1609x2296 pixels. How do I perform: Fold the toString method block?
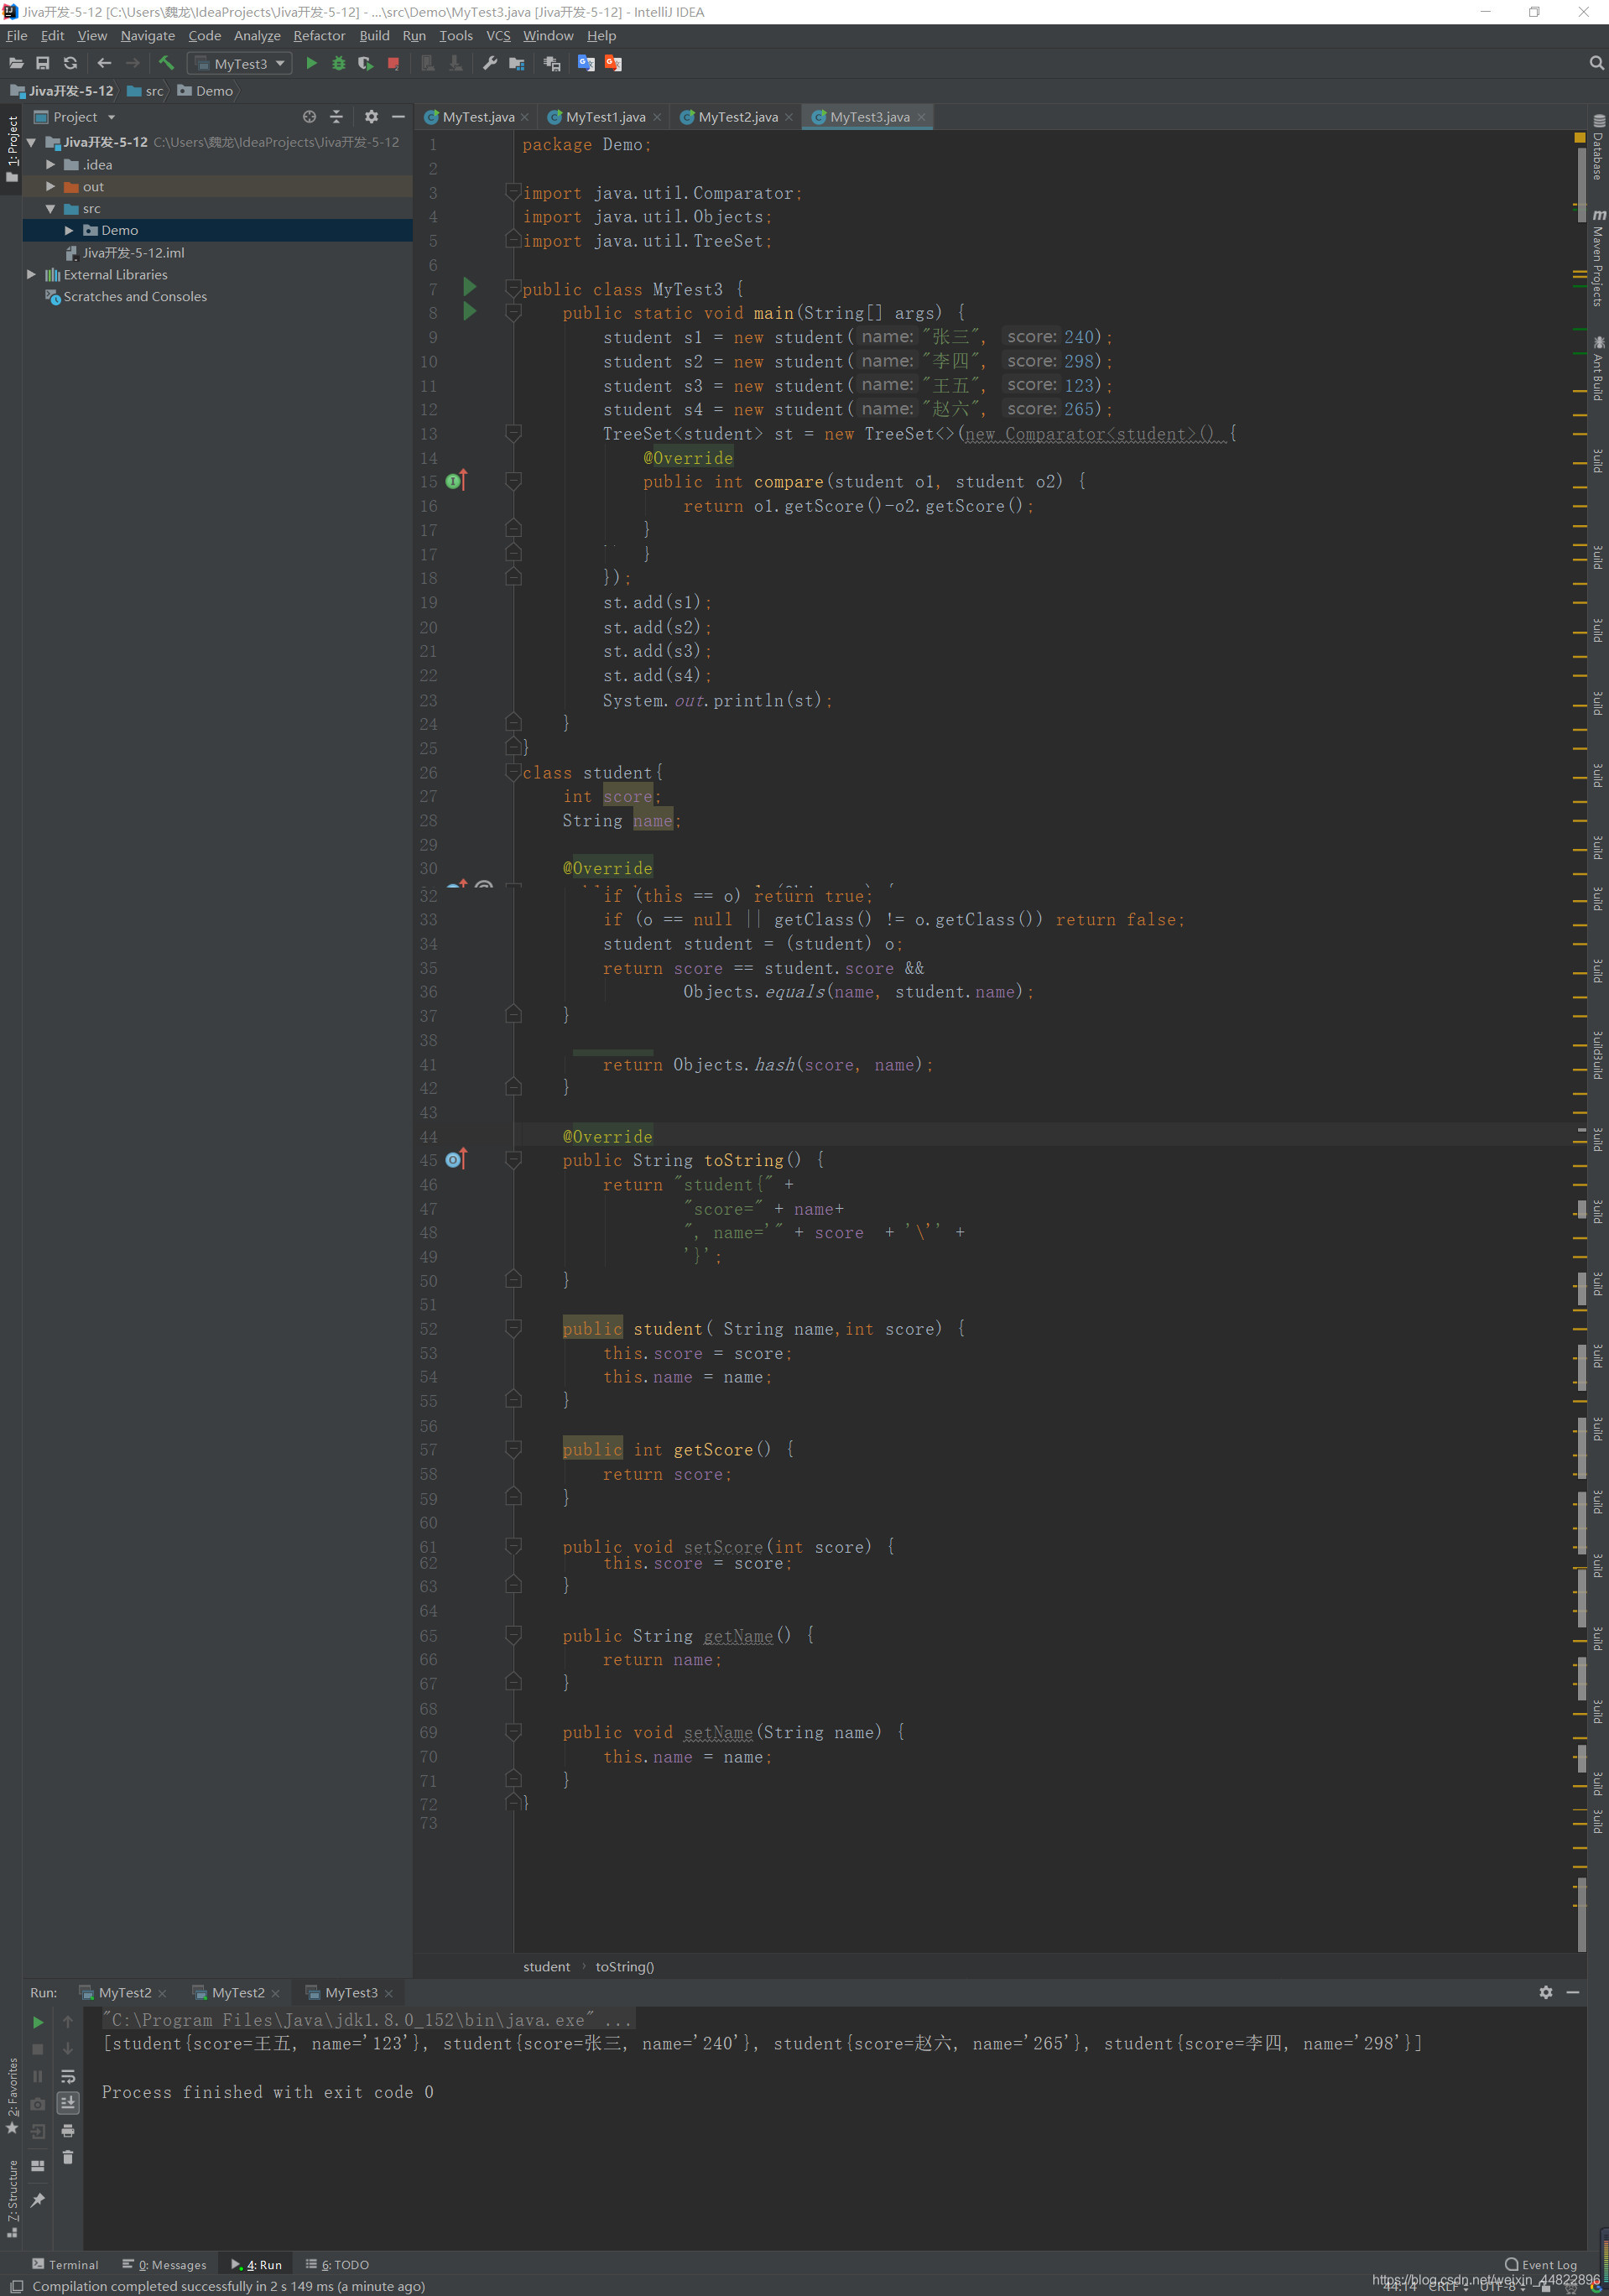click(x=514, y=1160)
